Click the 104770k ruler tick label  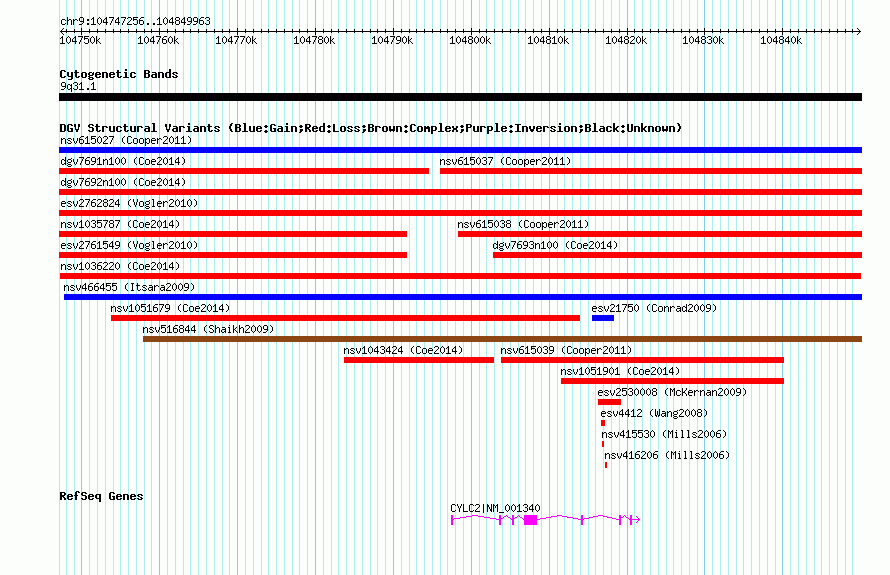pos(236,40)
